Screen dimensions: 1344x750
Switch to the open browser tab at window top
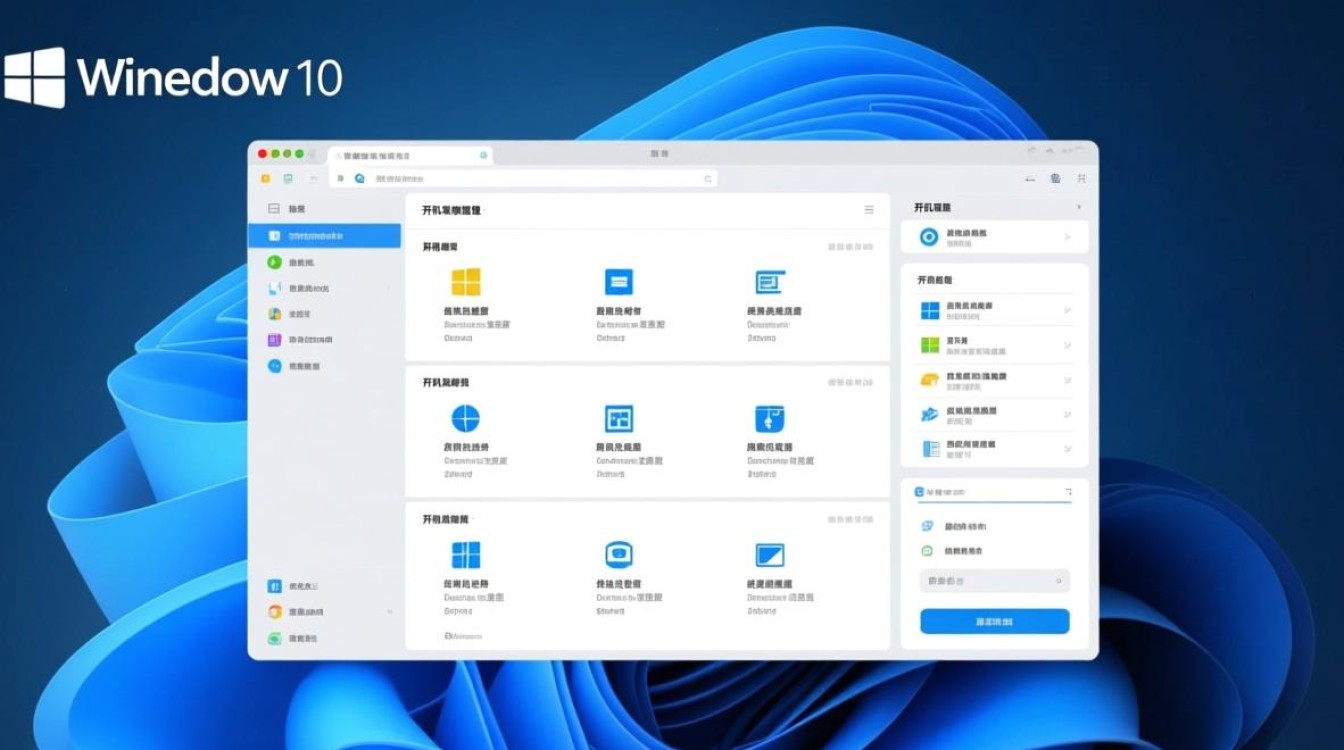tap(408, 156)
